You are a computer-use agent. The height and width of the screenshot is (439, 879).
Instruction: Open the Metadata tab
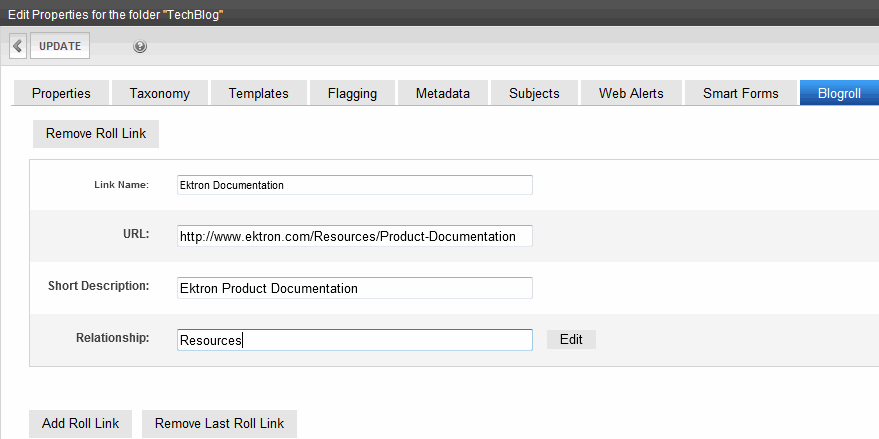(443, 93)
